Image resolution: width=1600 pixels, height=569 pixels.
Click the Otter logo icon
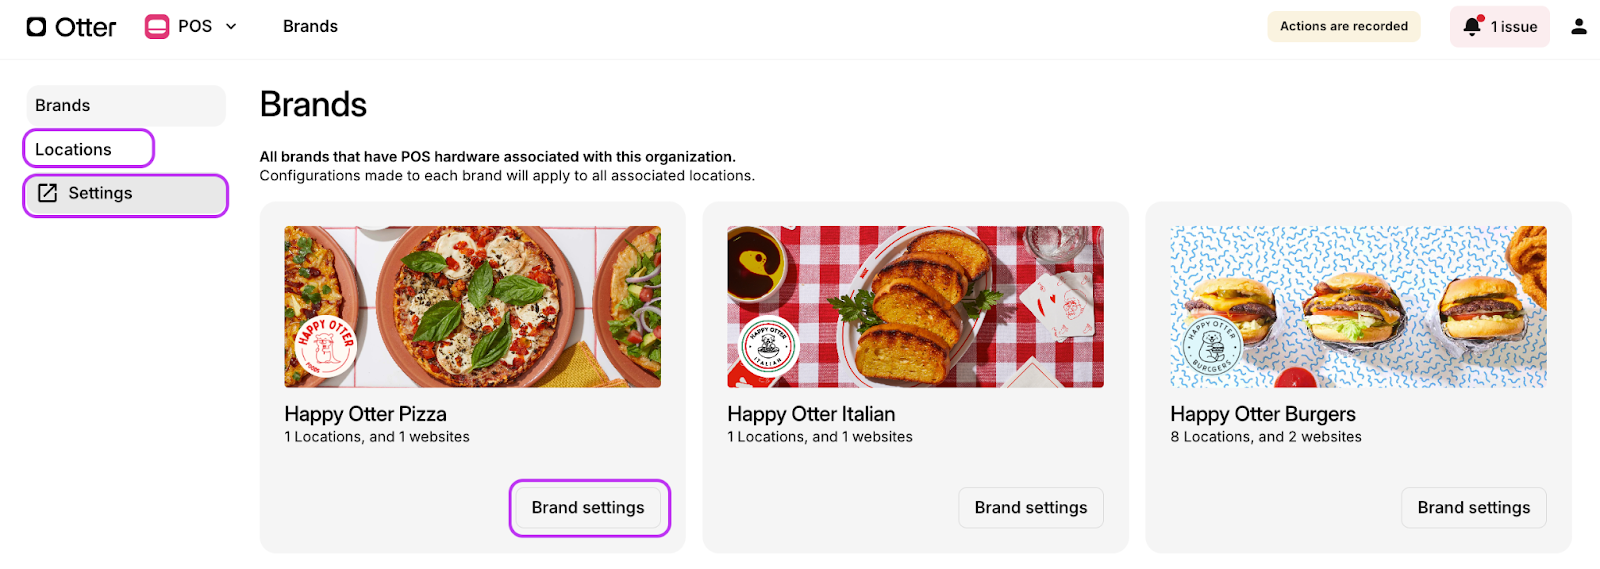coord(36,27)
